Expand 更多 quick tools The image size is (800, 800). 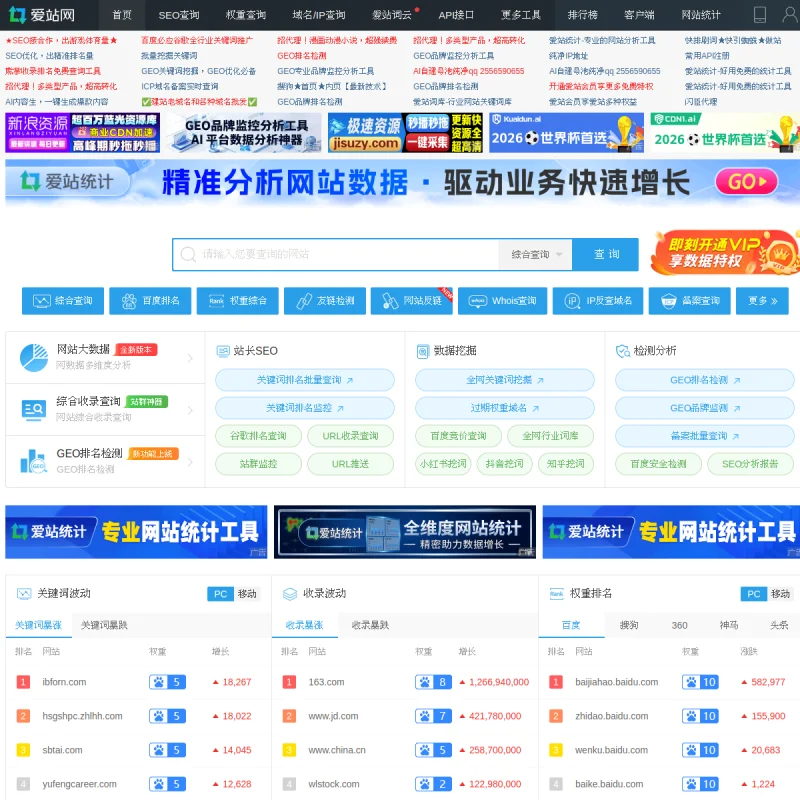coord(763,301)
